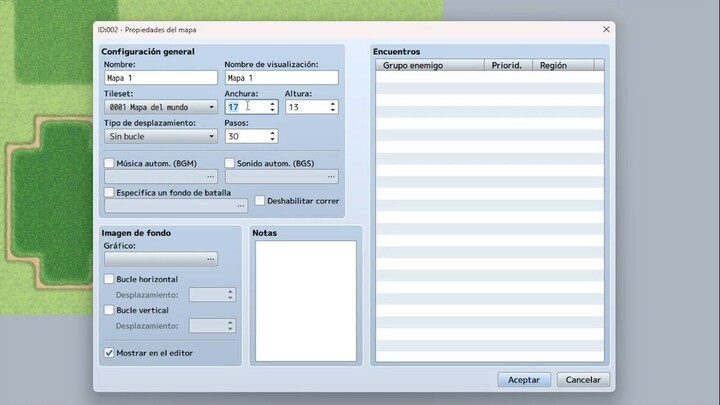This screenshot has height=405, width=720.
Task: Browse battle background ellipsis button
Action: (241, 206)
